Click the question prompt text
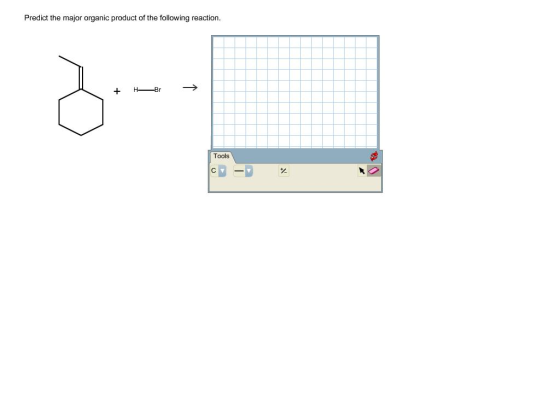 (122, 18)
